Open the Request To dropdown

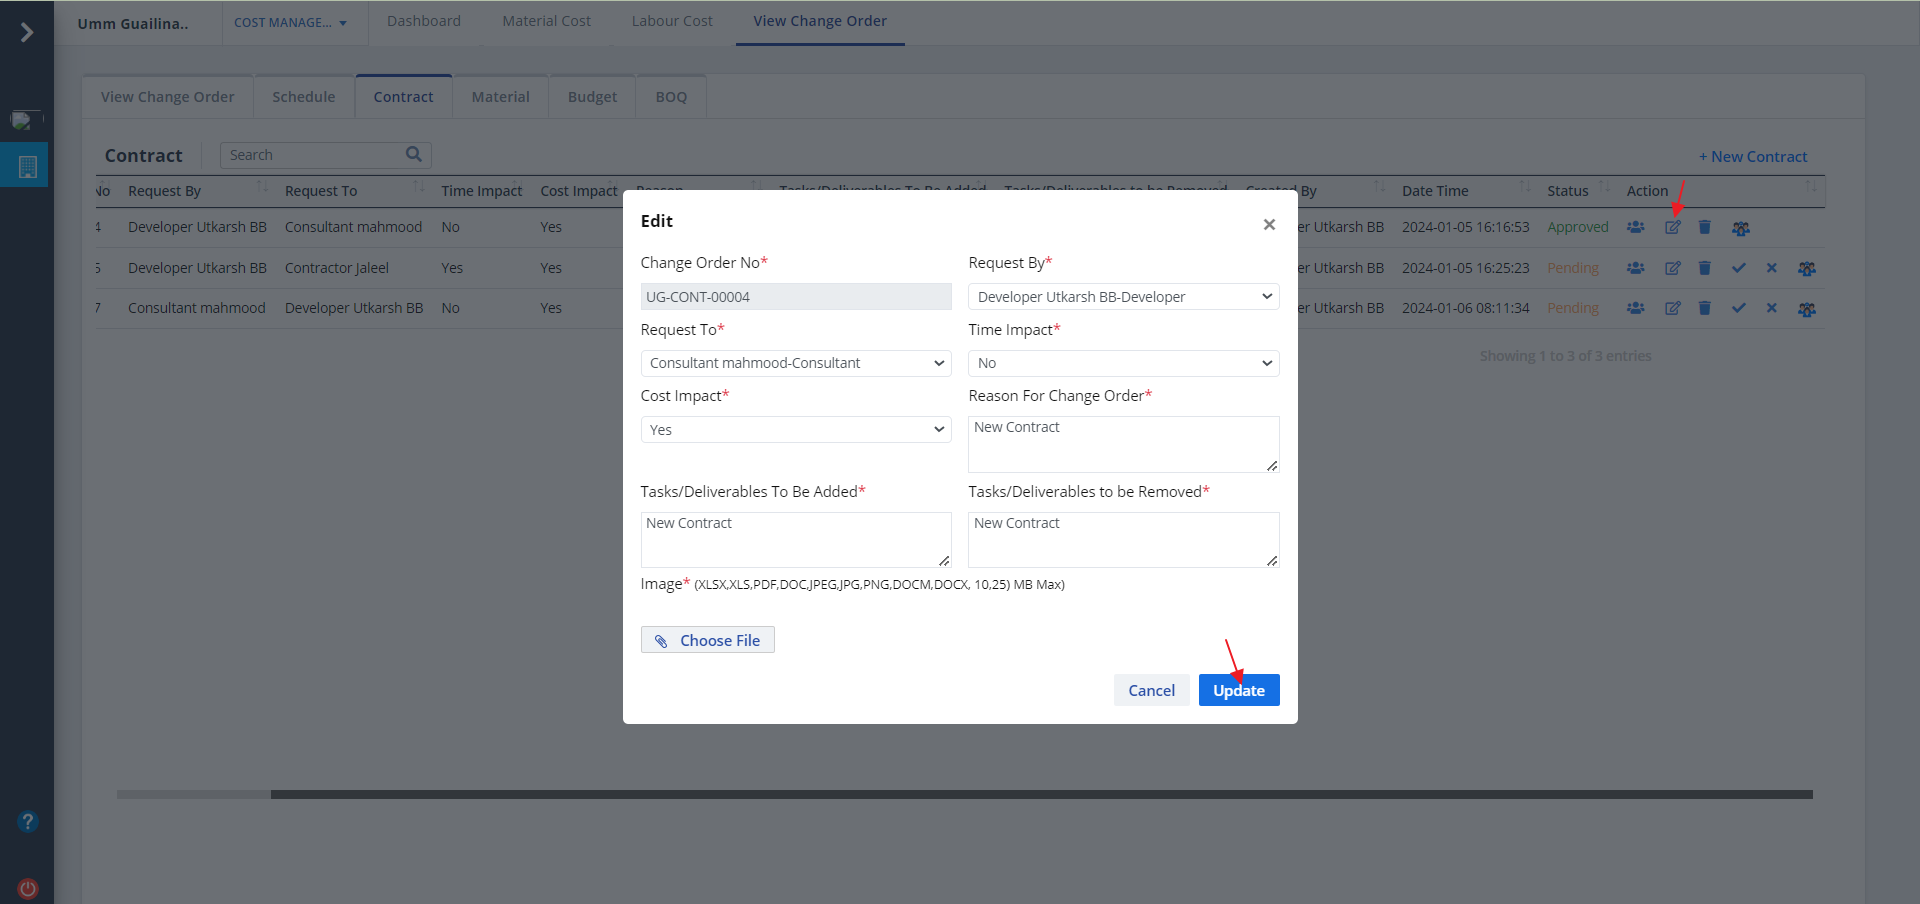[795, 363]
